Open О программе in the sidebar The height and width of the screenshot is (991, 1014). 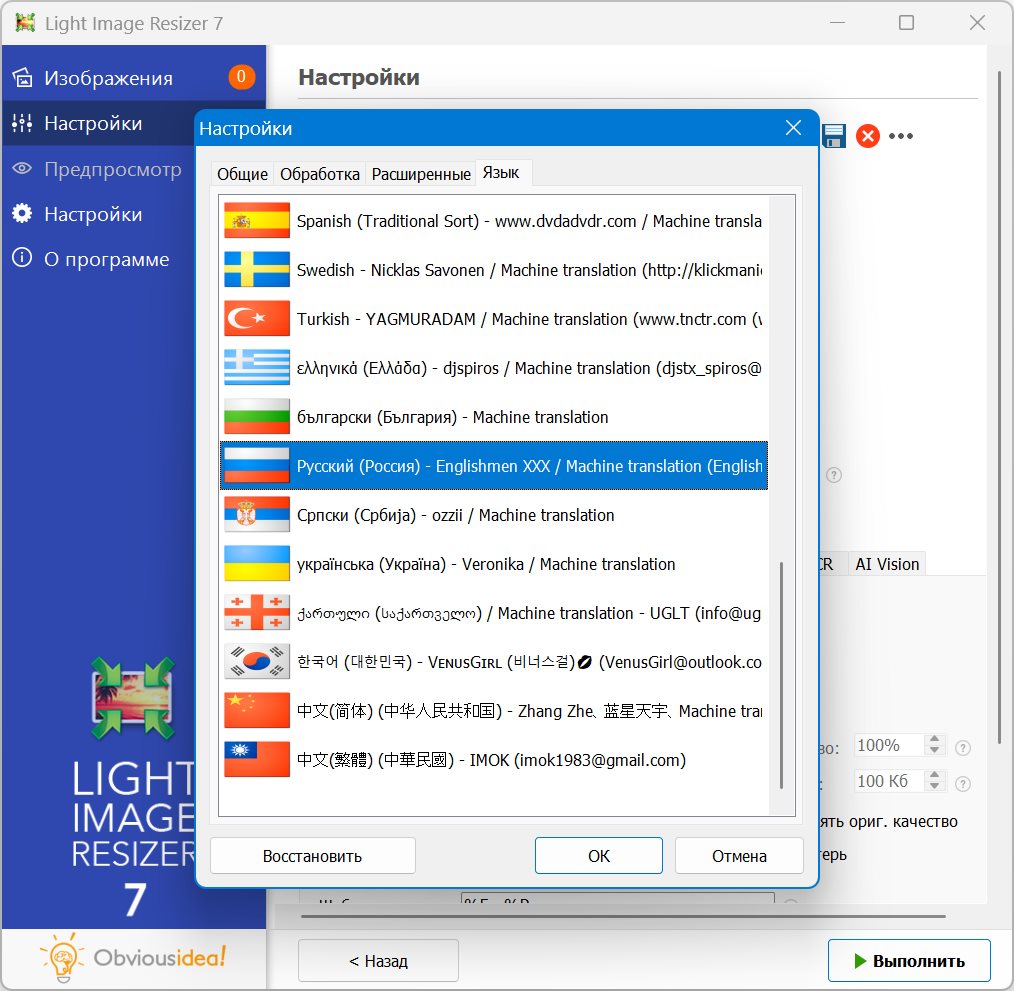pos(106,259)
